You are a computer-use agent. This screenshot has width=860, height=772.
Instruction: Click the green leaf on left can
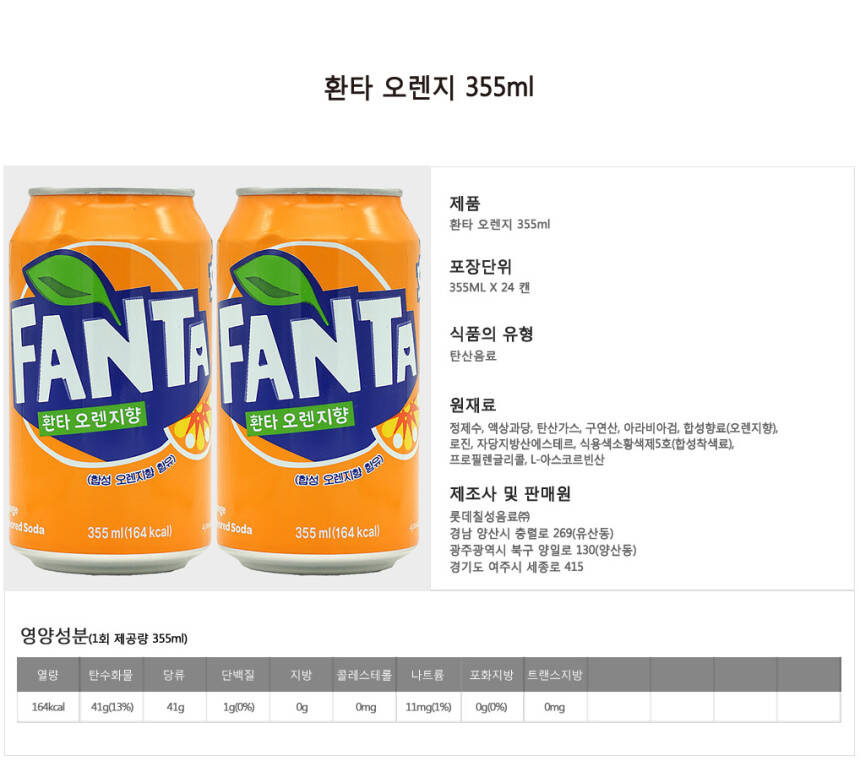pyautogui.click(x=70, y=281)
